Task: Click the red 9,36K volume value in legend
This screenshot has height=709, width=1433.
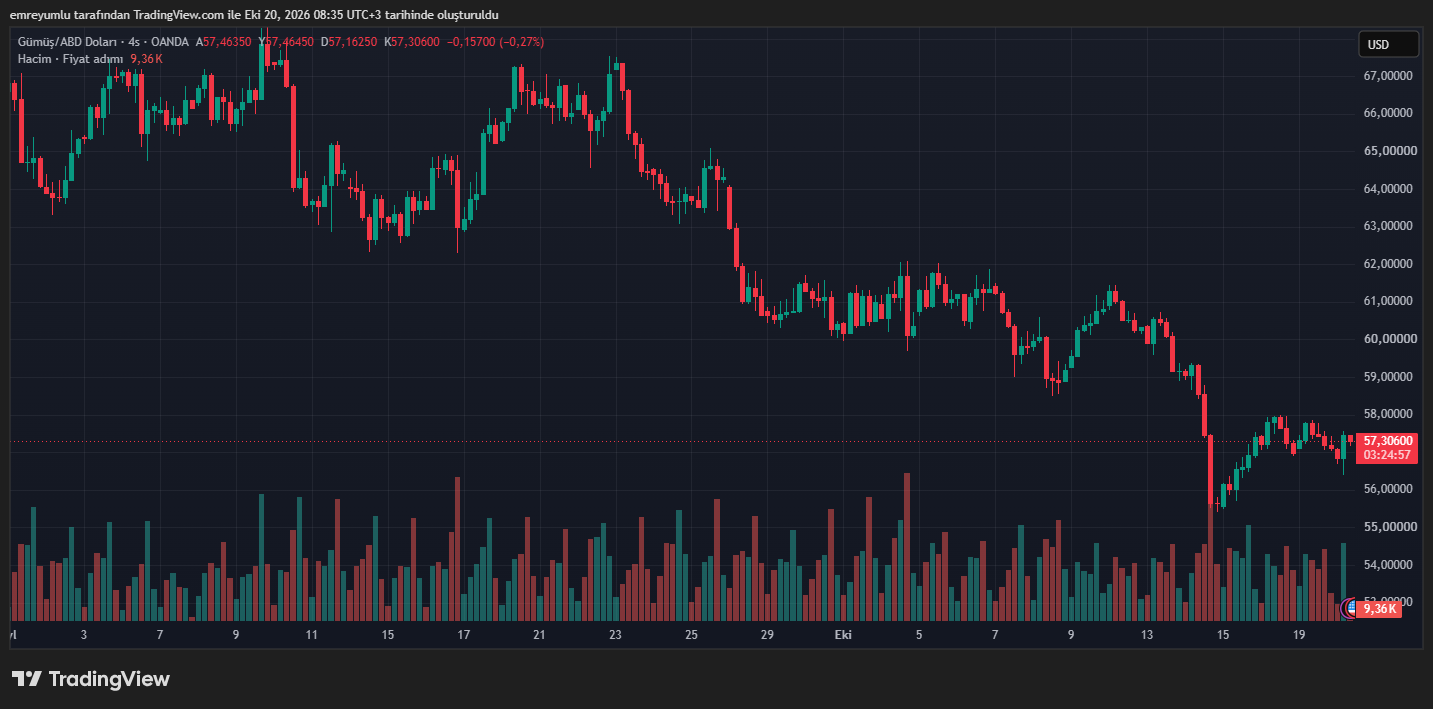Action: pyautogui.click(x=146, y=59)
